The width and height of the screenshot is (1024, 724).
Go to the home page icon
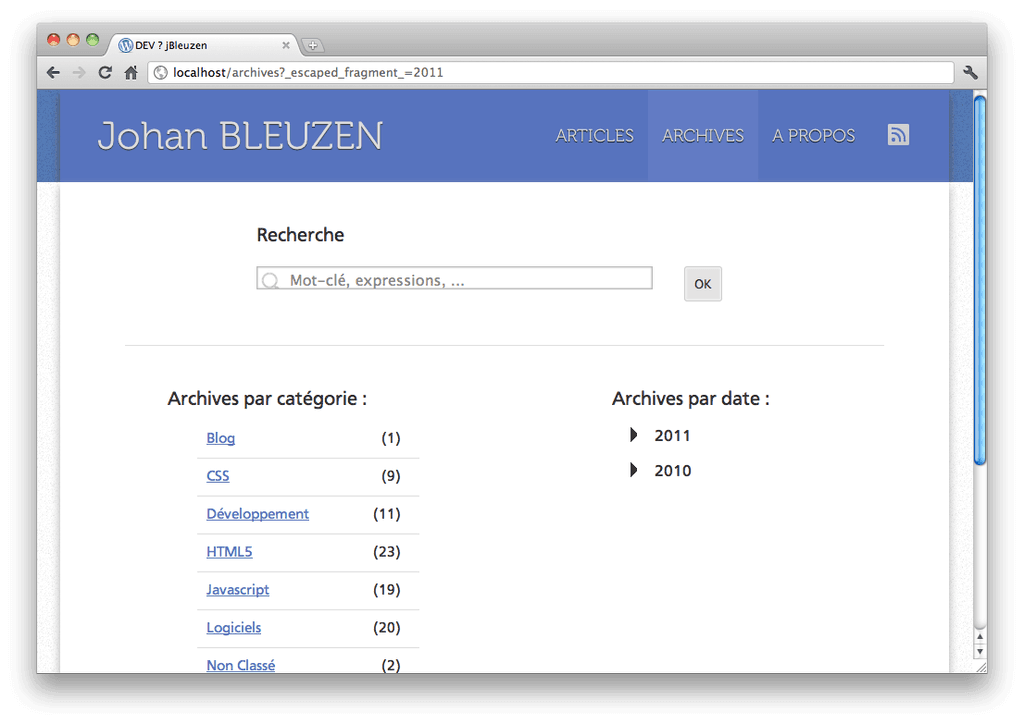coord(131,72)
